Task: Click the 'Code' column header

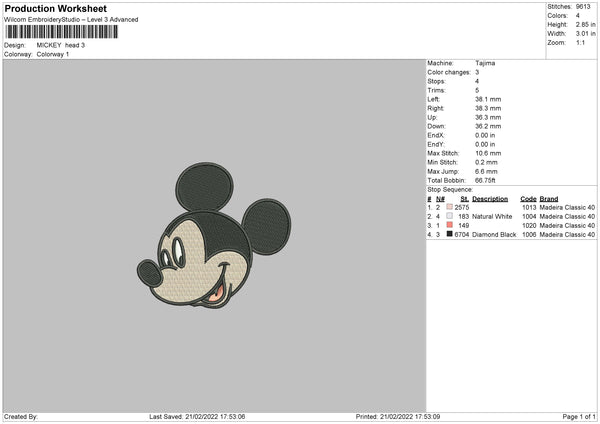Action: 528,199
